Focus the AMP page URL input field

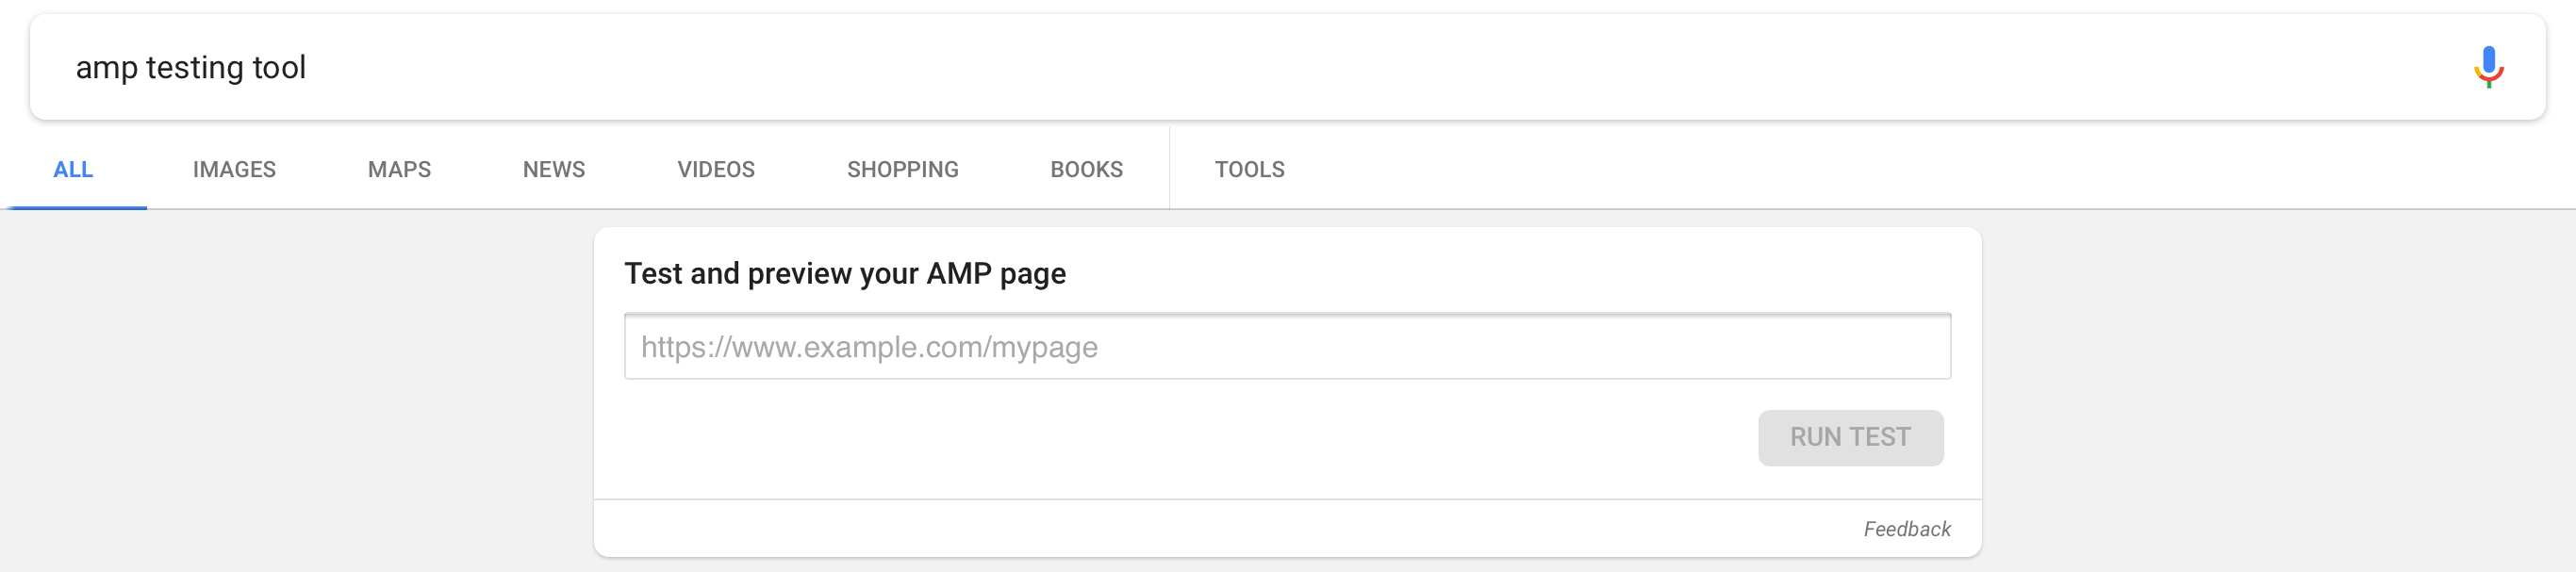[1287, 346]
